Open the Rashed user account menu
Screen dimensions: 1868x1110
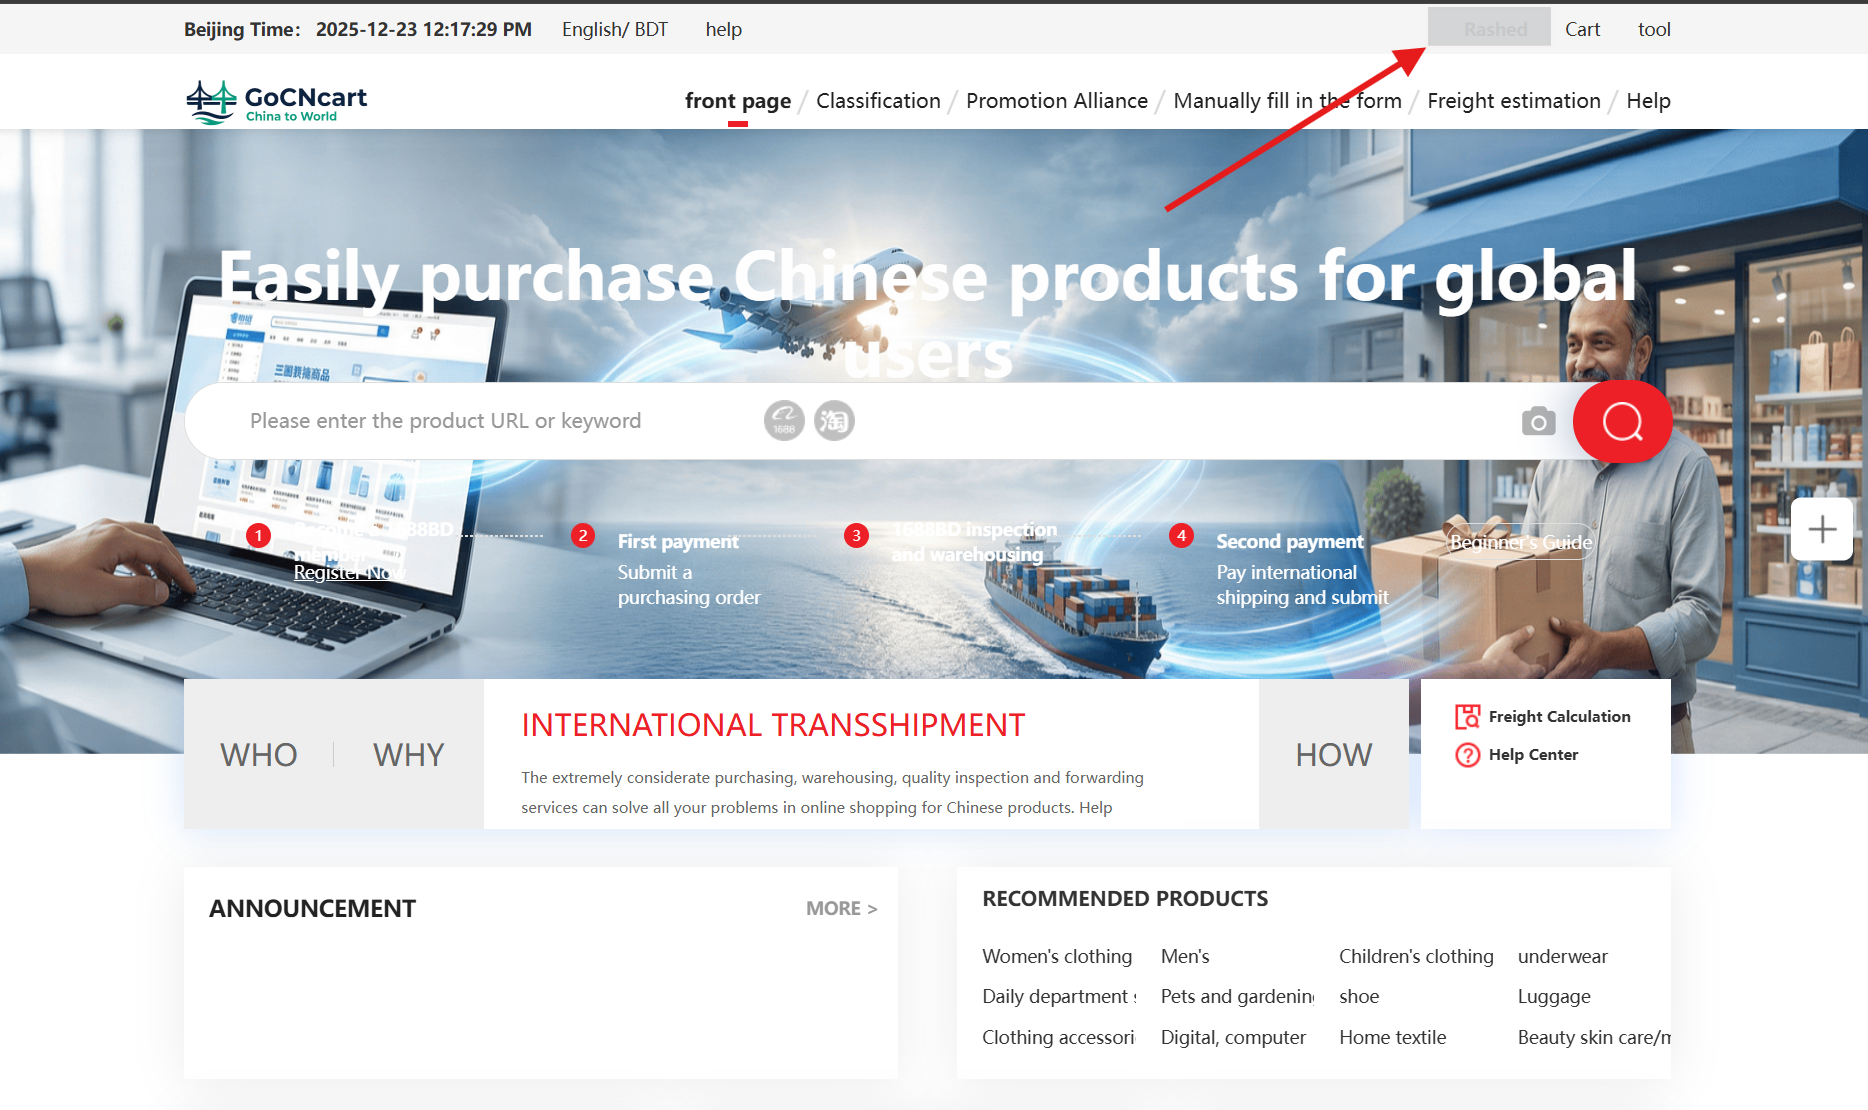point(1494,29)
